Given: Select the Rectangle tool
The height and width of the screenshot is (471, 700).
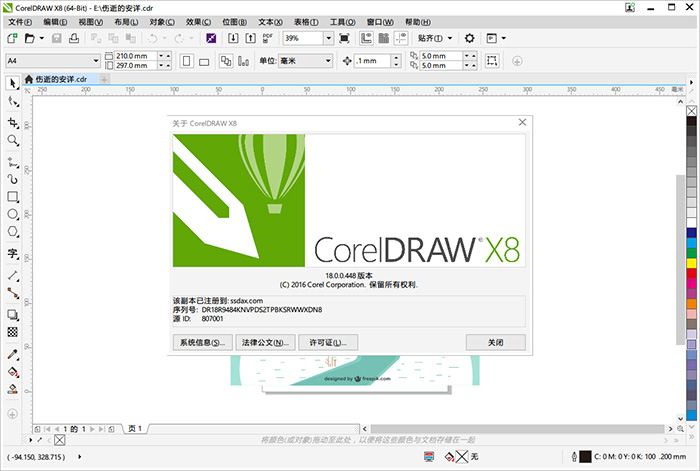Looking at the screenshot, I should pyautogui.click(x=12, y=197).
